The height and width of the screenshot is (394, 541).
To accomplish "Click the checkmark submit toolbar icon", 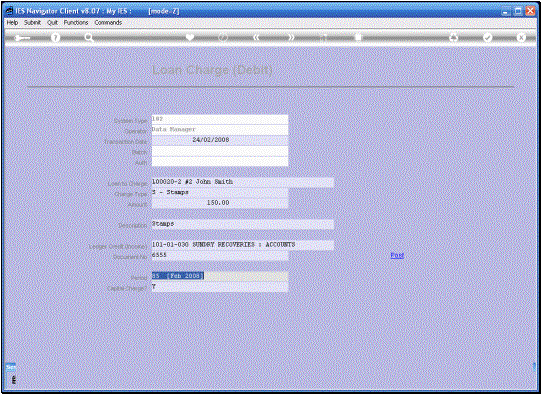I will (x=487, y=37).
